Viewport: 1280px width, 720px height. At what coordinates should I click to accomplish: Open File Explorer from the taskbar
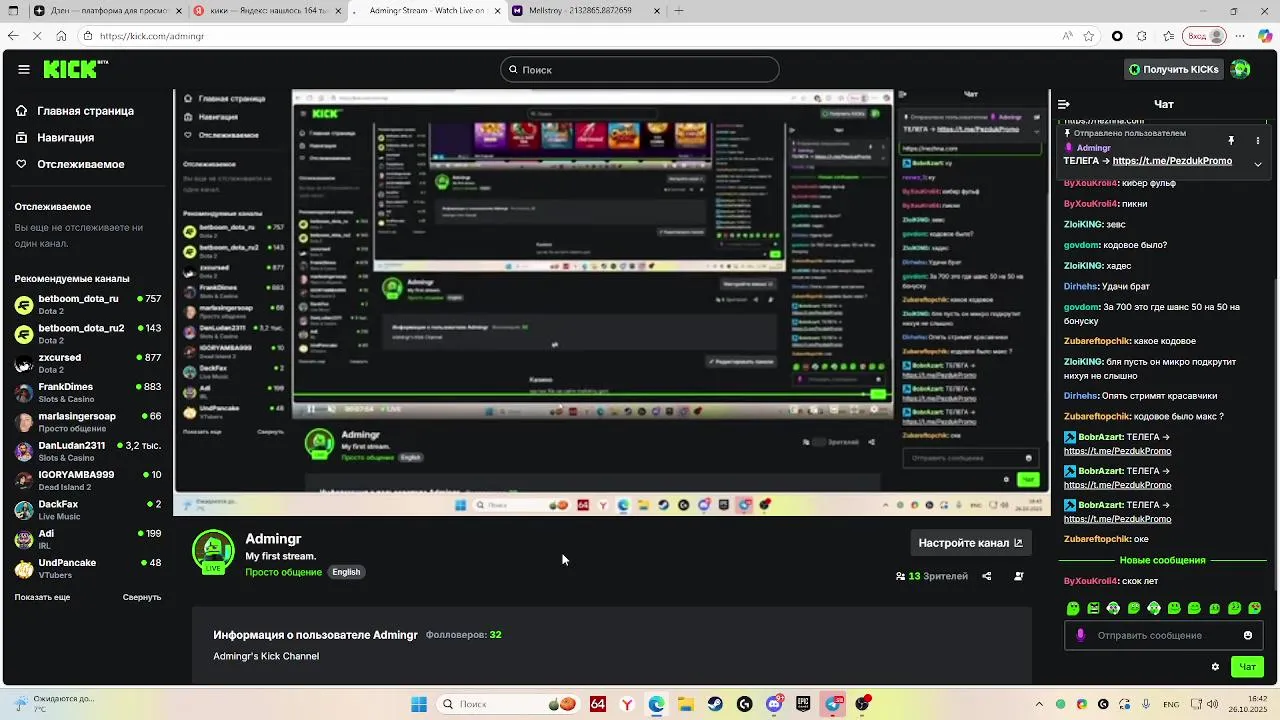pos(686,704)
